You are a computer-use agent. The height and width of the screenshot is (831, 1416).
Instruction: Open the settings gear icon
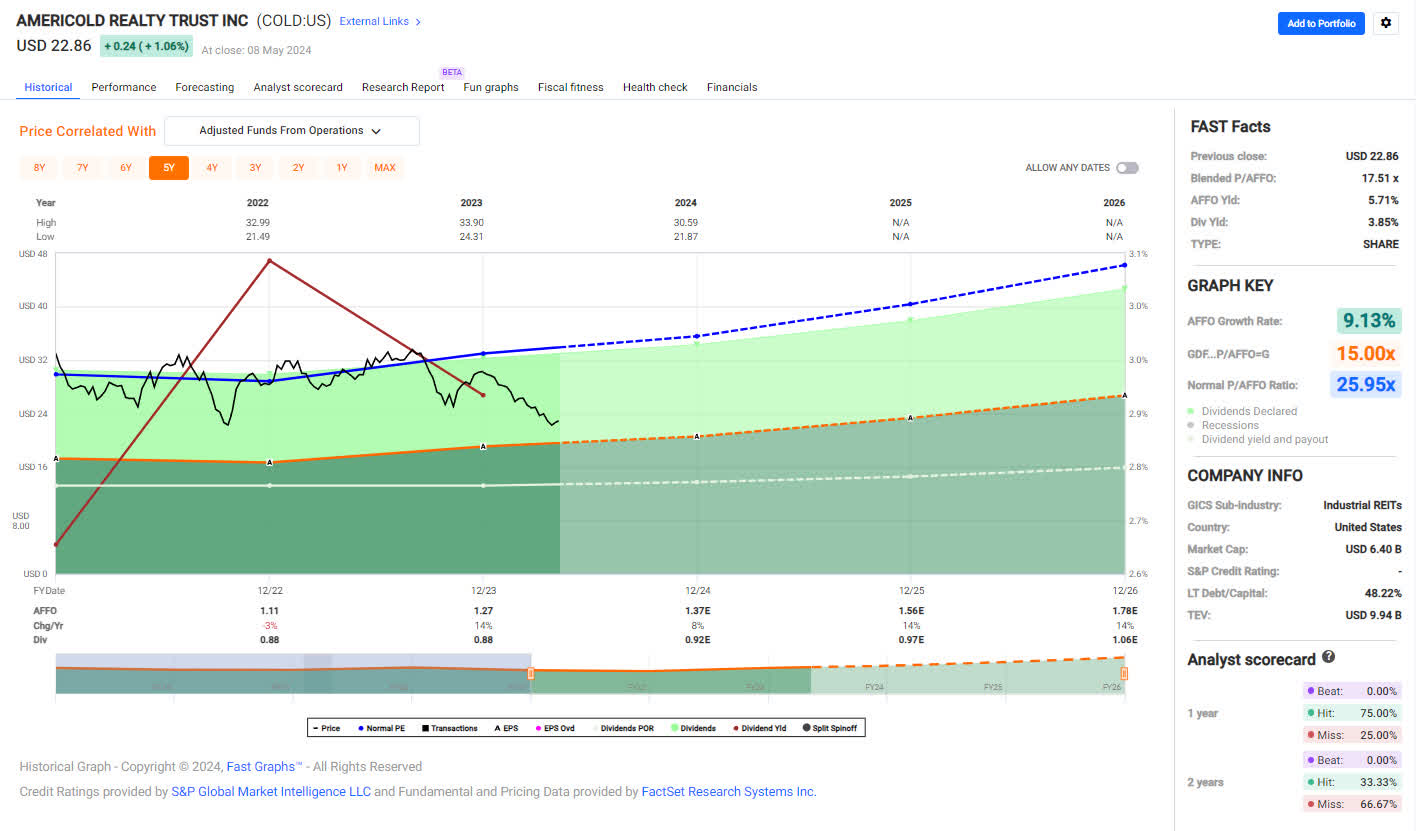pyautogui.click(x=1385, y=22)
